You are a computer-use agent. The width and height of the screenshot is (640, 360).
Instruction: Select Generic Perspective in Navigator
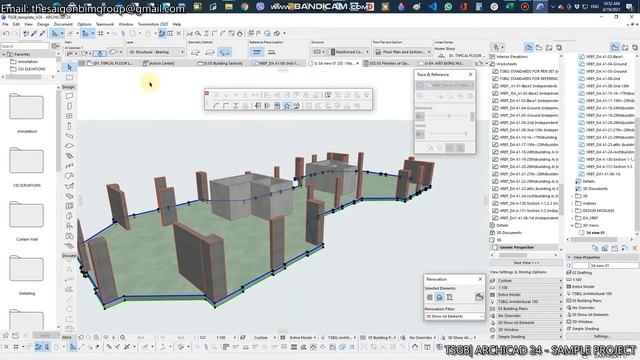pyautogui.click(x=524, y=247)
